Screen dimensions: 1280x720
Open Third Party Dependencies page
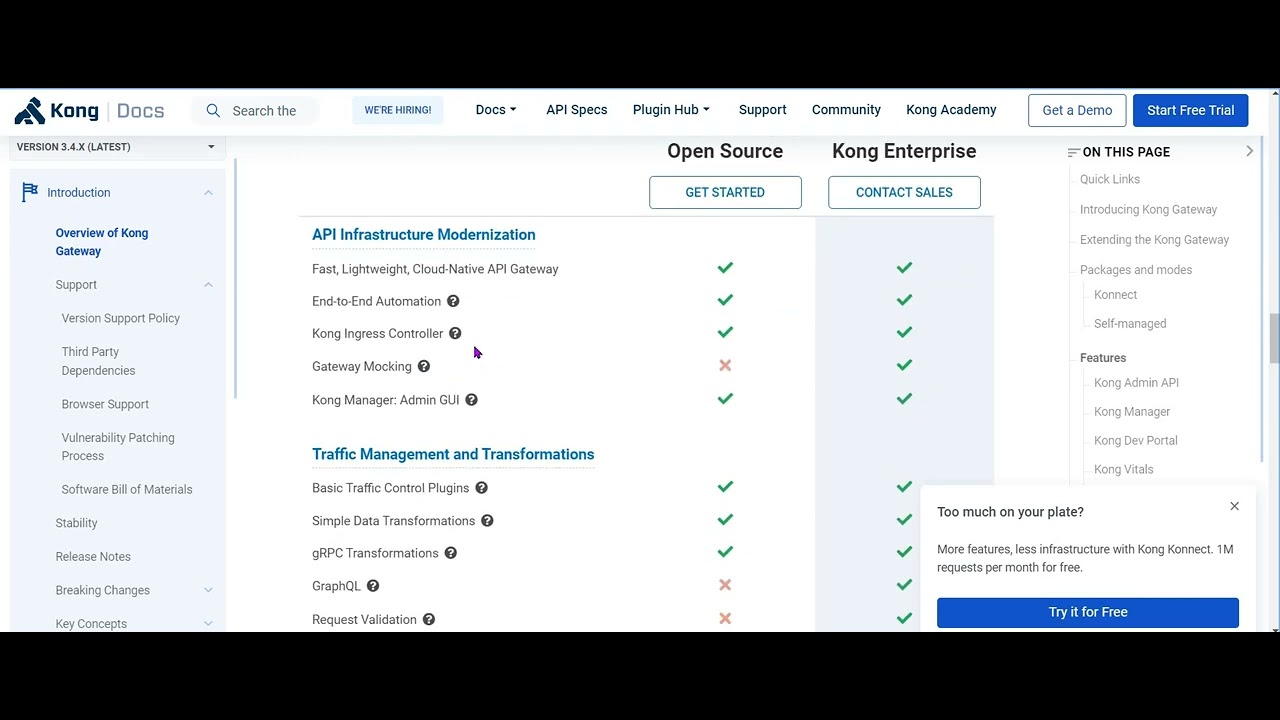click(x=98, y=361)
